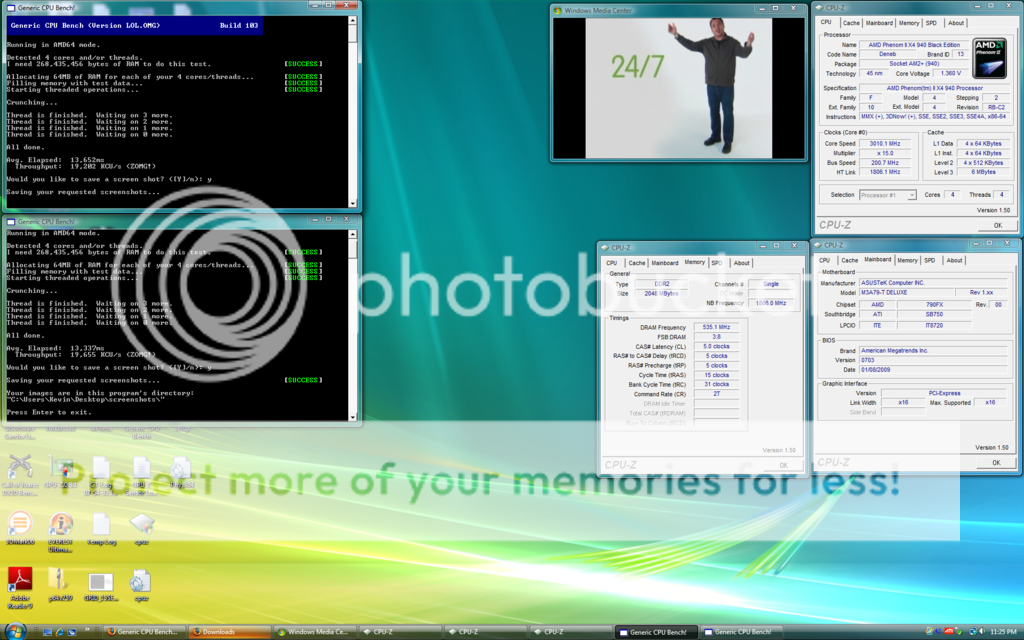Click memory Size value 2048 MBytes

click(661, 294)
